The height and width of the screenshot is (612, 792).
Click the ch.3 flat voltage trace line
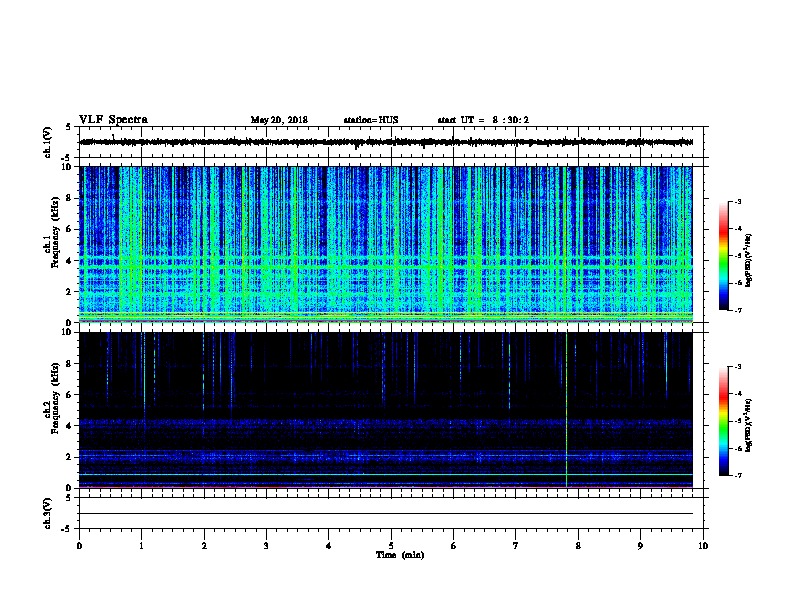(386, 514)
